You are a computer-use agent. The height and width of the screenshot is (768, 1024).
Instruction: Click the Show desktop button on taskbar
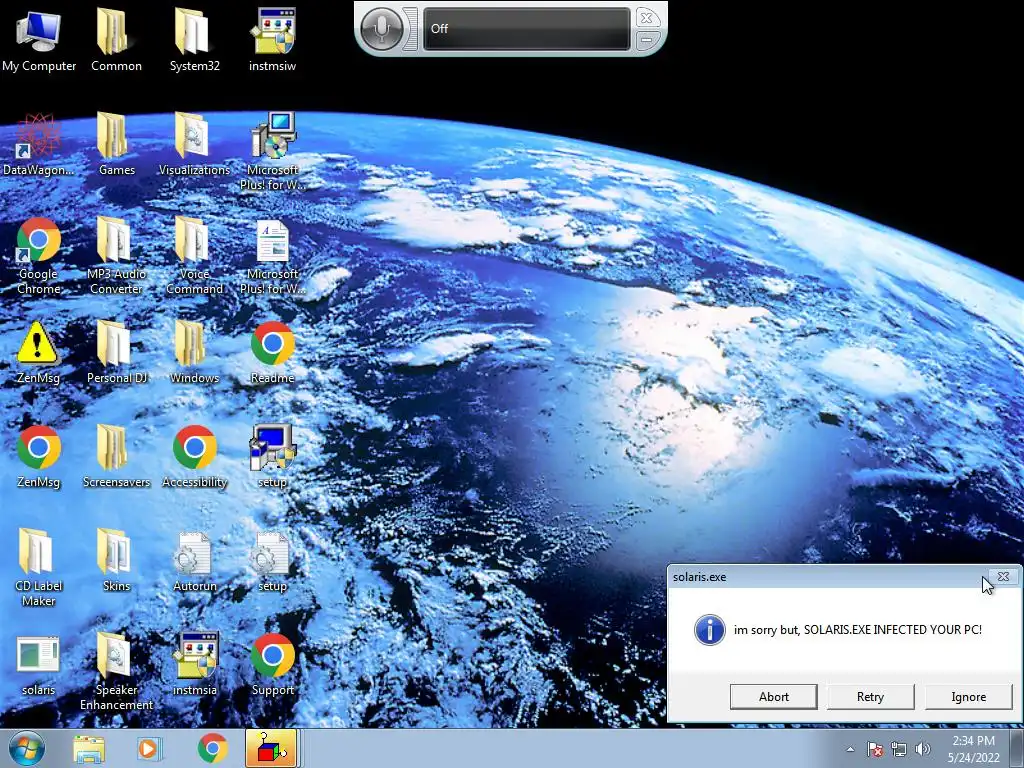coord(1017,749)
